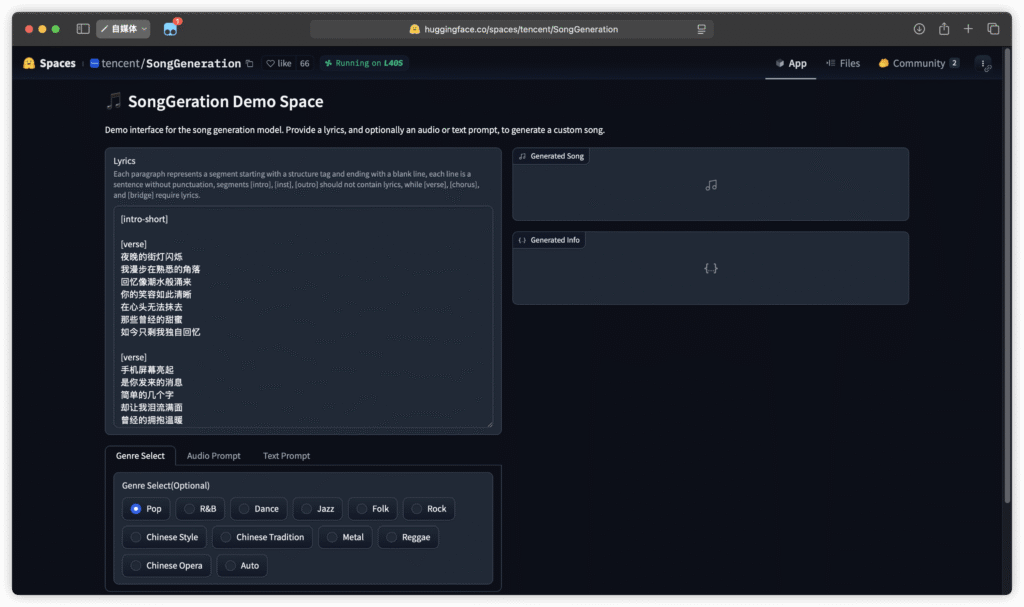This screenshot has width=1024, height=607.
Task: Click the address bar with huggingface.co URL
Action: click(x=512, y=29)
